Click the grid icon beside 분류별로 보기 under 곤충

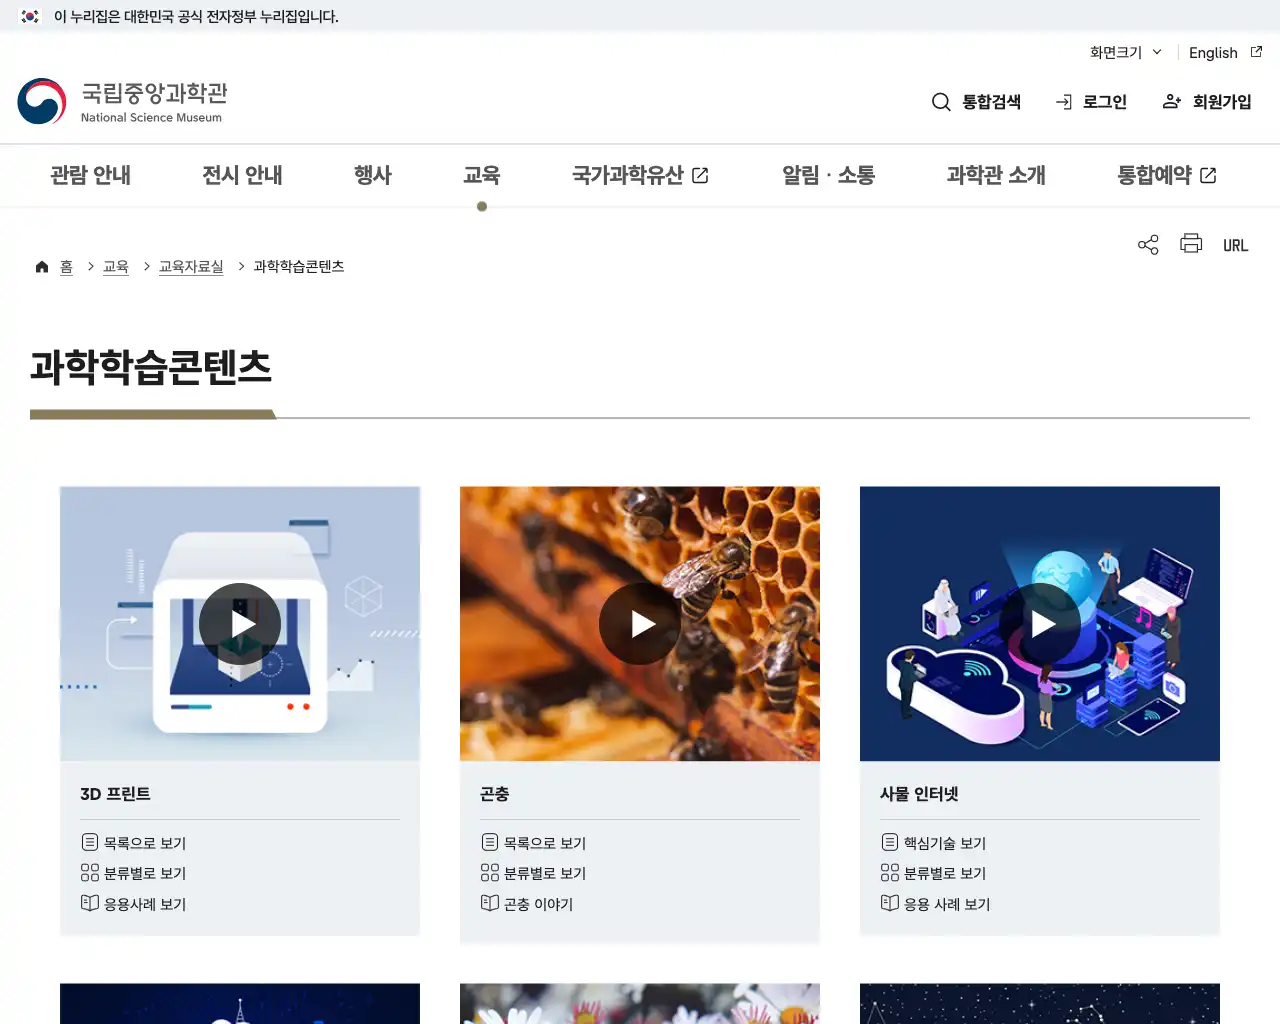coord(490,872)
